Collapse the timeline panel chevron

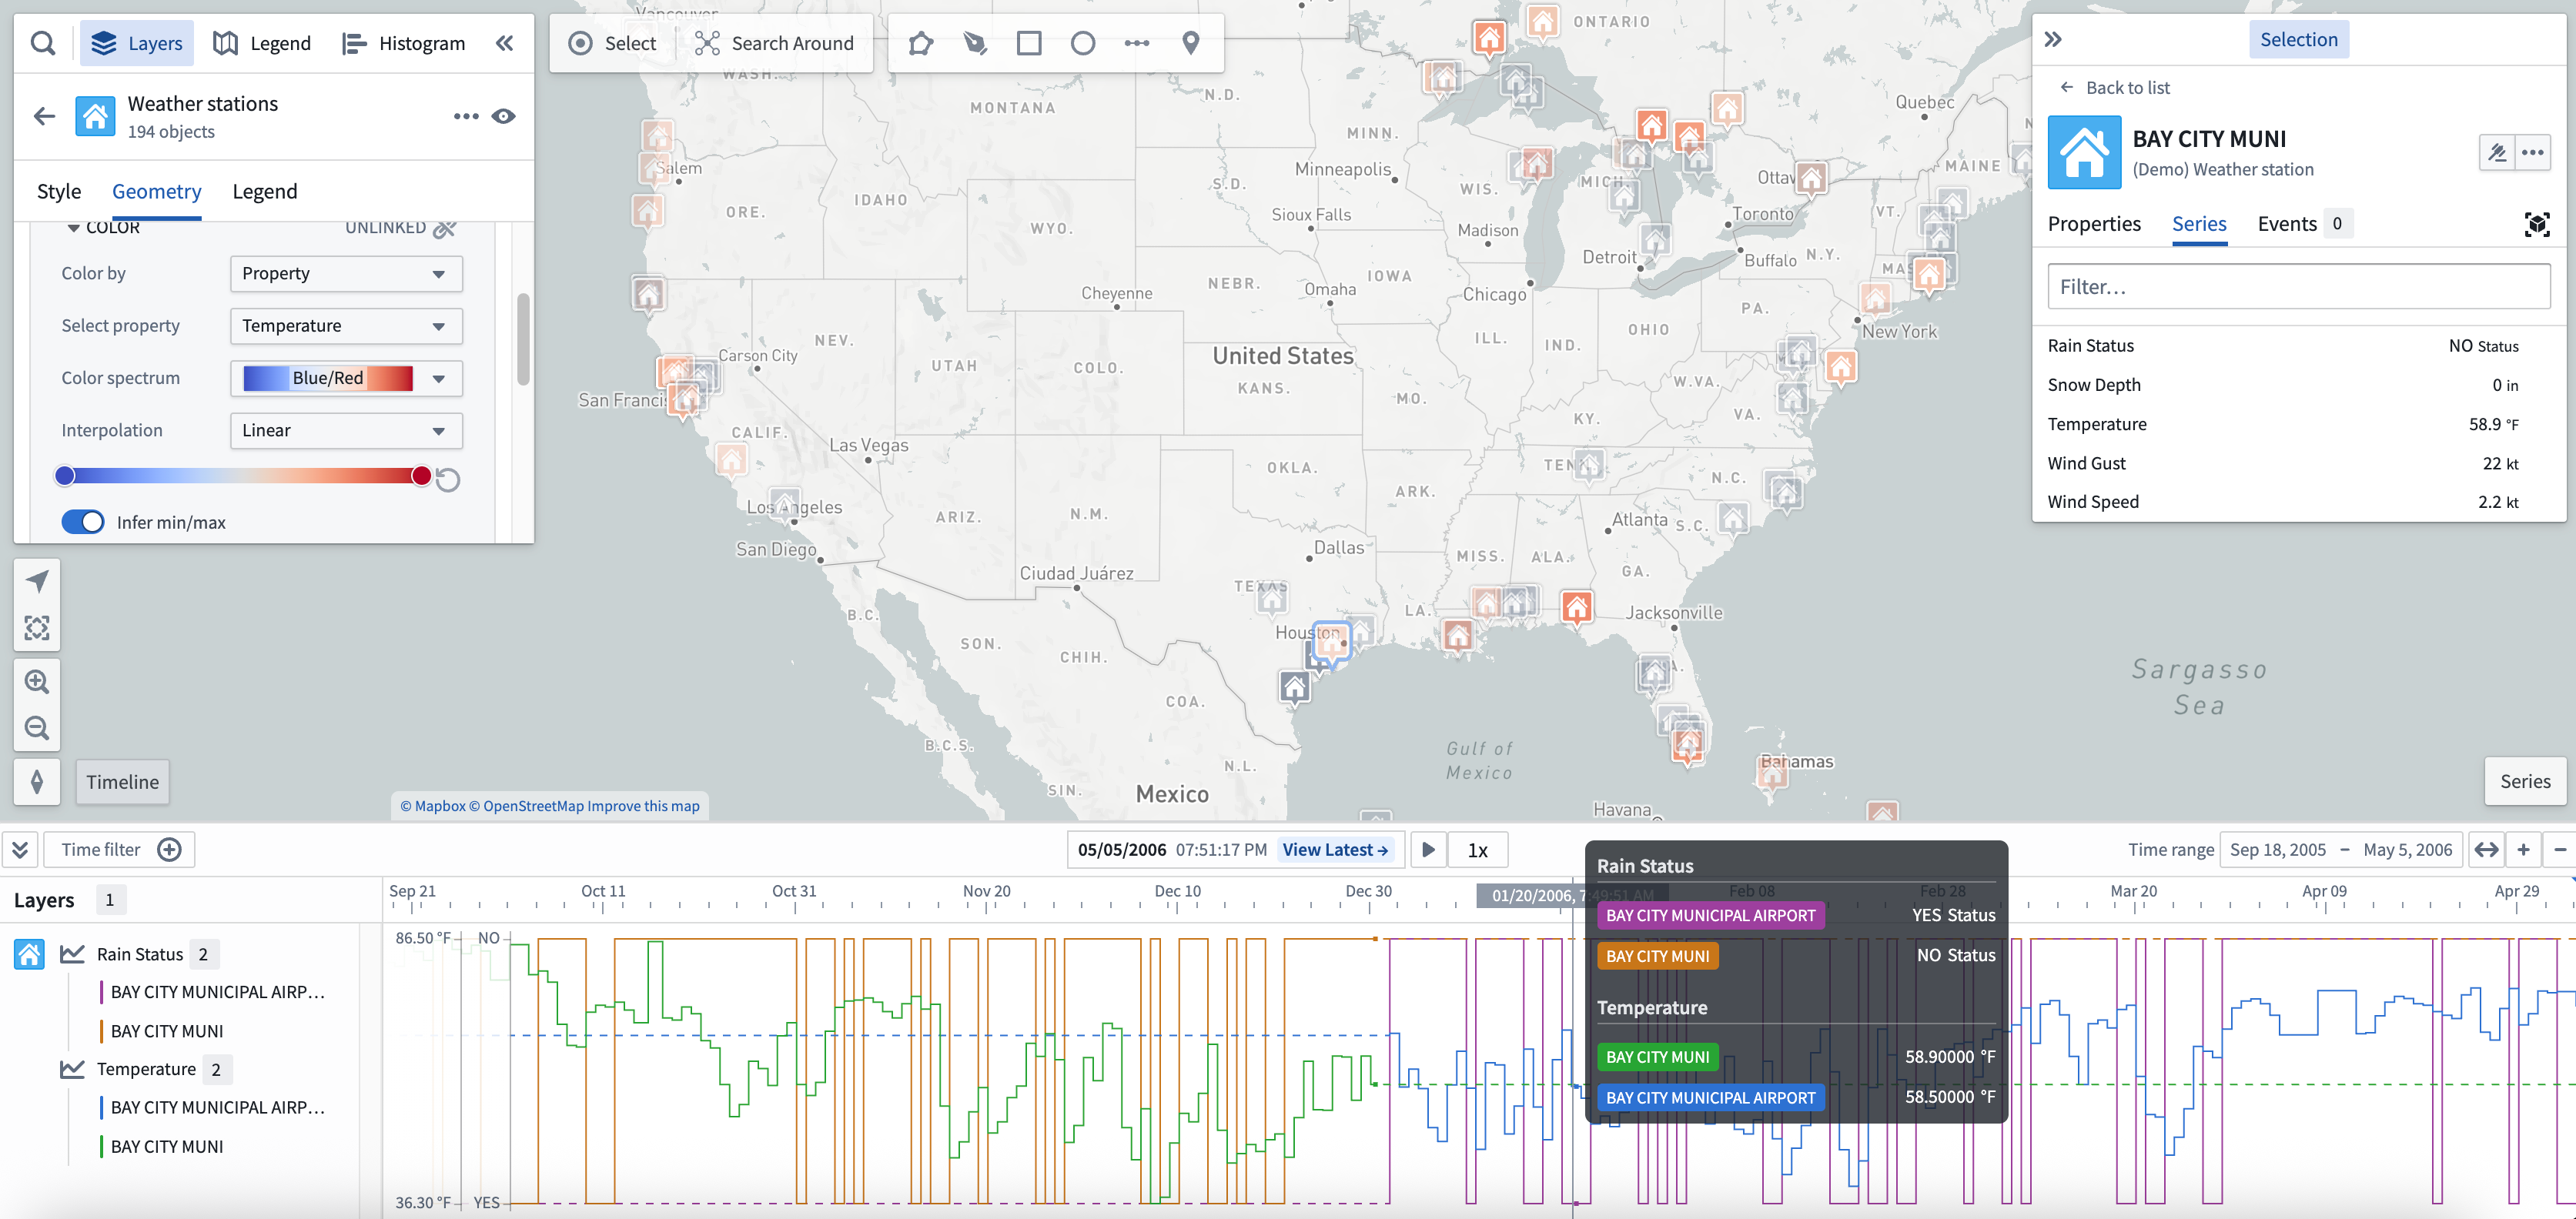point(20,850)
